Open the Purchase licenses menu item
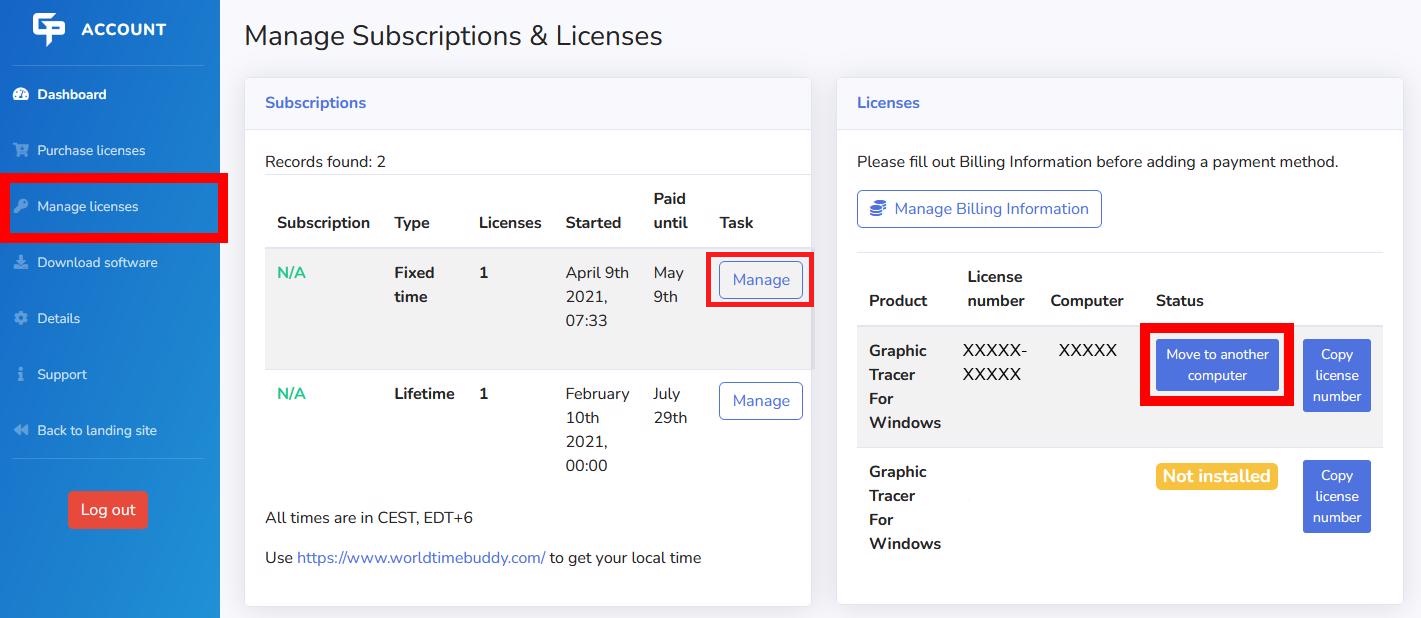 [x=91, y=151]
